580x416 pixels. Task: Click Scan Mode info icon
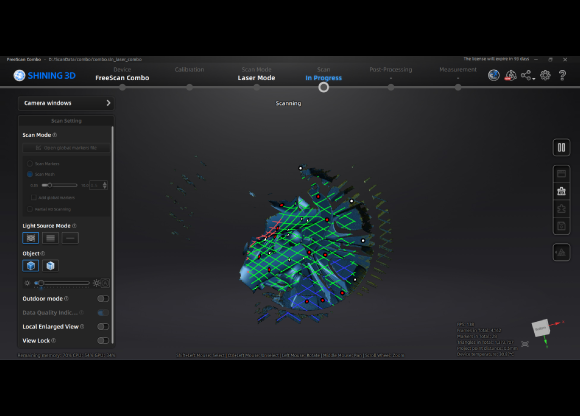pyautogui.click(x=55, y=135)
